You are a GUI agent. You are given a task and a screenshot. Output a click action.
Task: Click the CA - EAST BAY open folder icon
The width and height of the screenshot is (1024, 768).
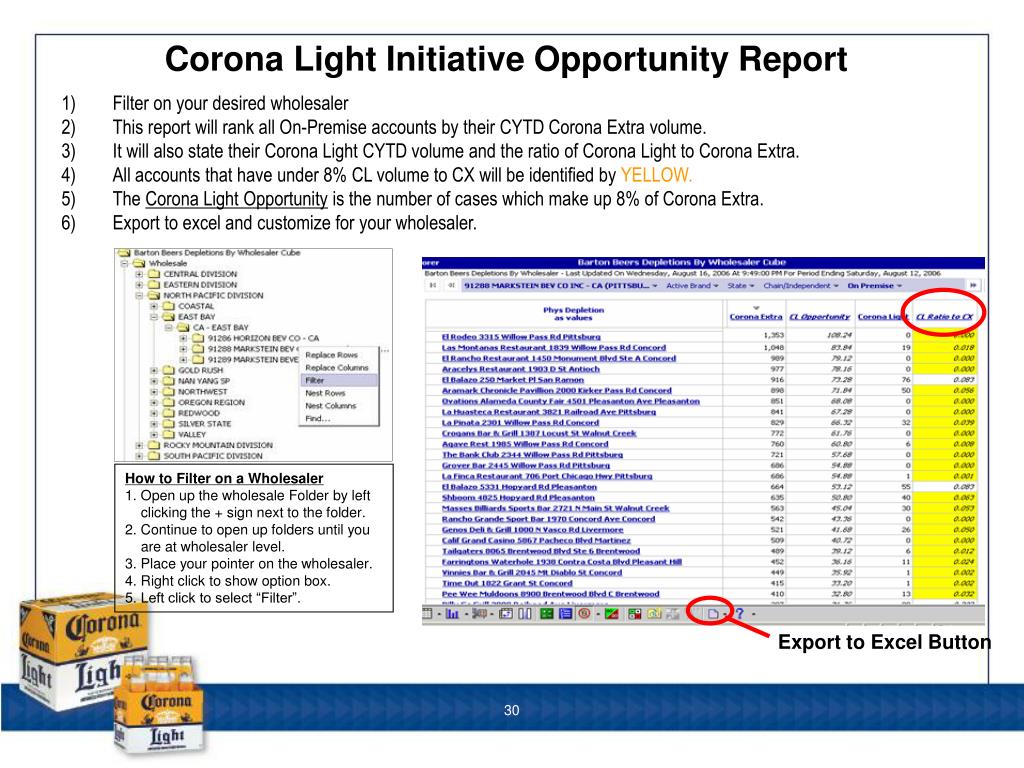(184, 327)
